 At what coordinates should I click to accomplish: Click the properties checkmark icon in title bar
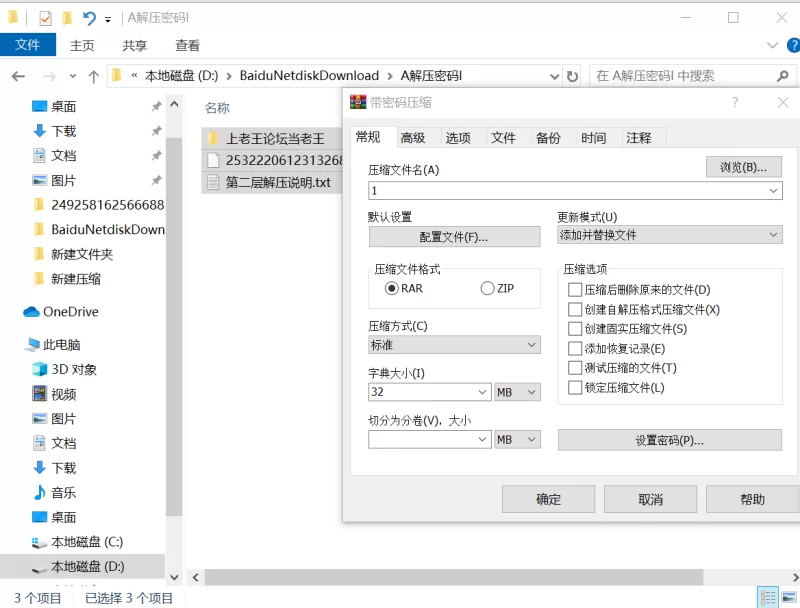(45, 19)
